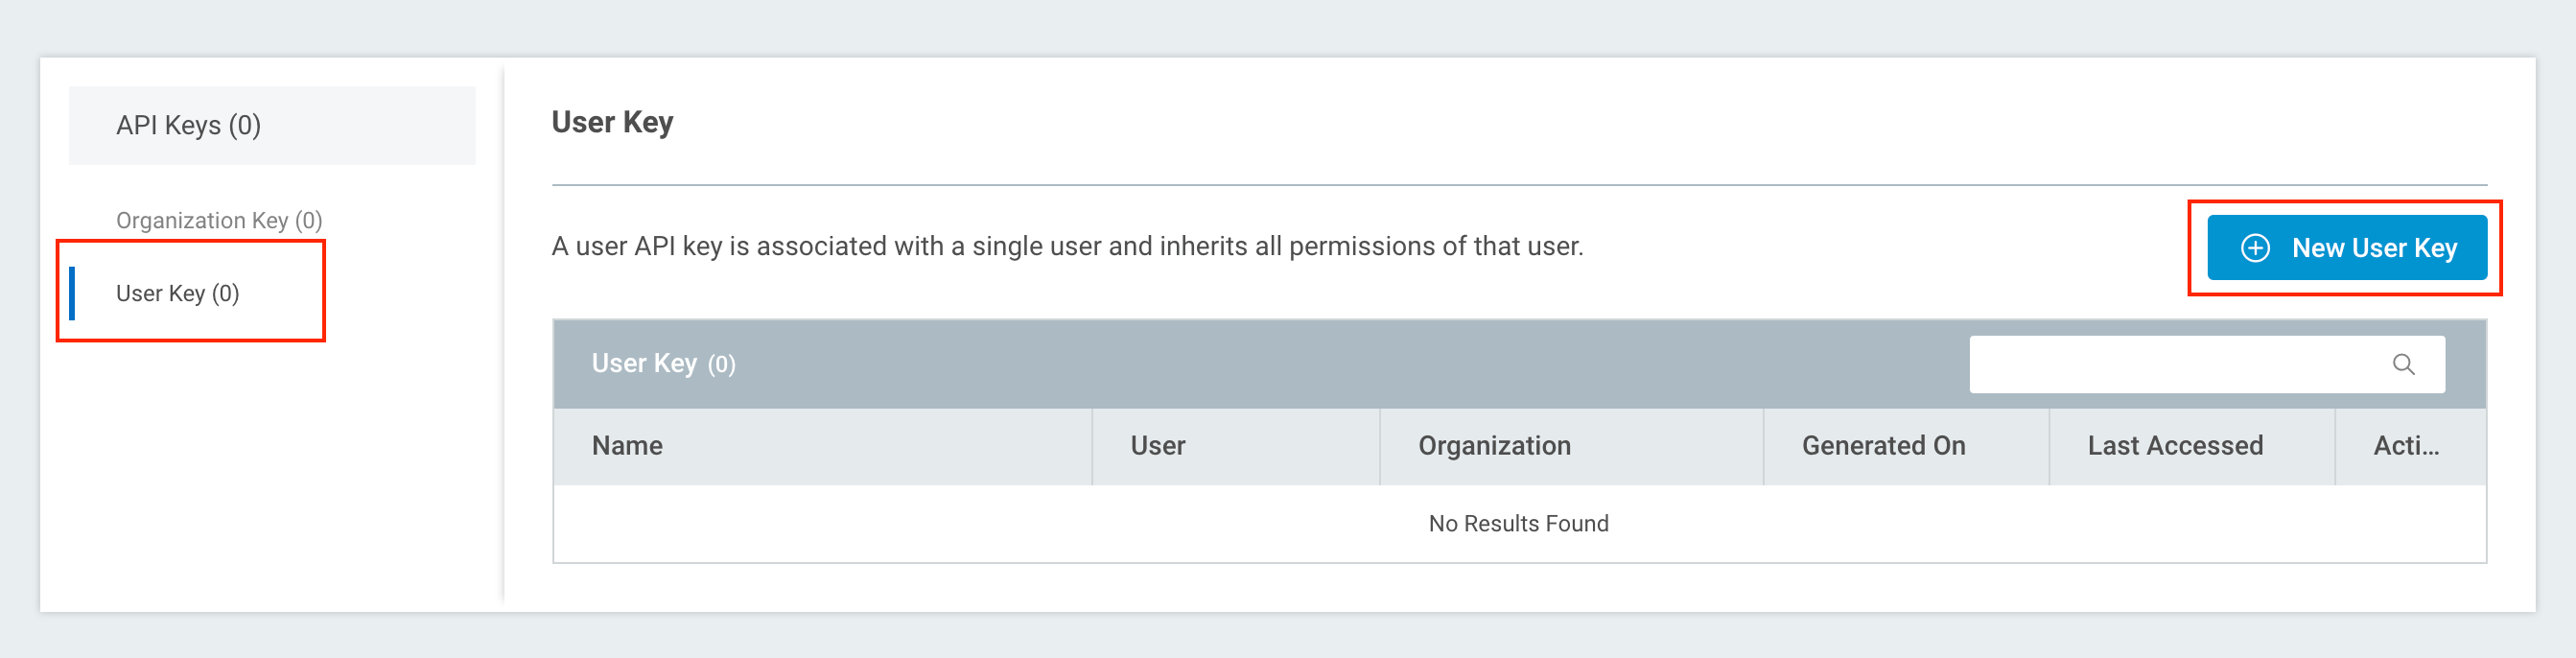Click the User Key page heading
This screenshot has height=658, width=2576.
coord(612,122)
